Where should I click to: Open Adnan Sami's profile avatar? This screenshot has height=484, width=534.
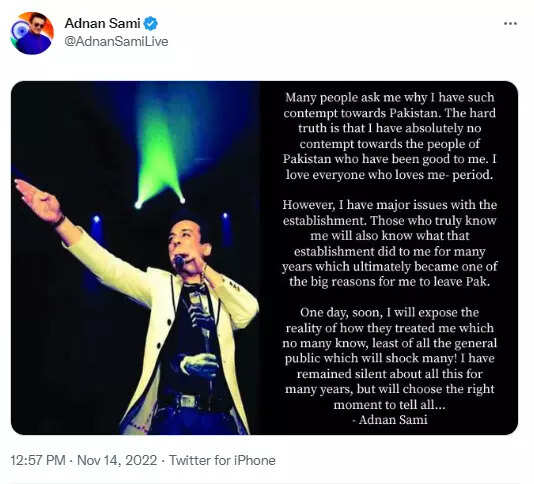[32, 33]
